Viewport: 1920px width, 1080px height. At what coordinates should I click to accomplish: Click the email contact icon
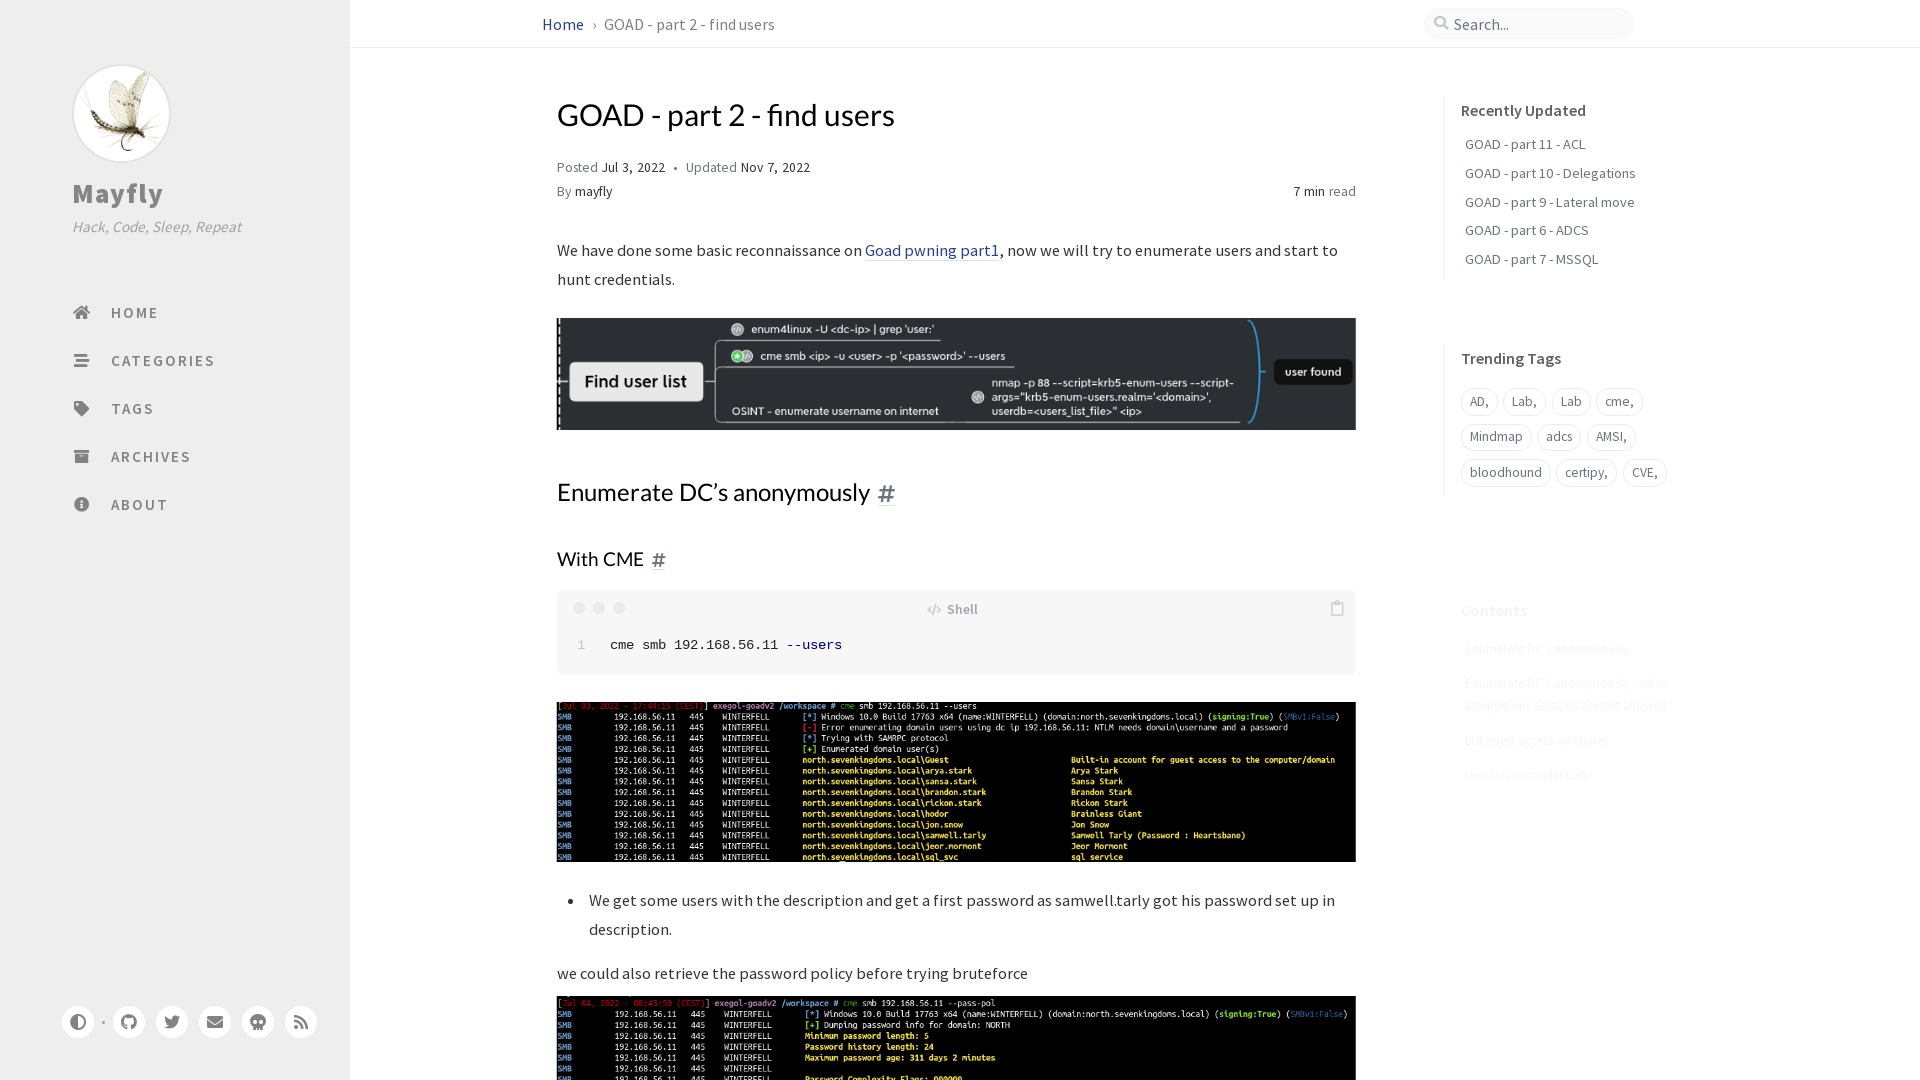[215, 1022]
